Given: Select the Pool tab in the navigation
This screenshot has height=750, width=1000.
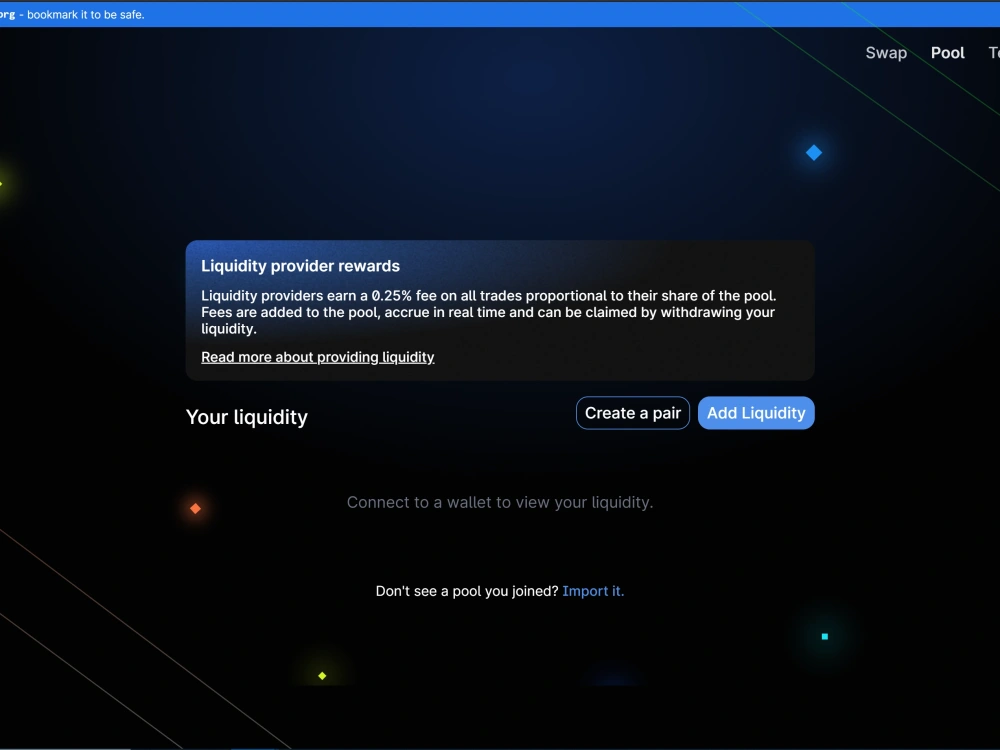Looking at the screenshot, I should (947, 52).
